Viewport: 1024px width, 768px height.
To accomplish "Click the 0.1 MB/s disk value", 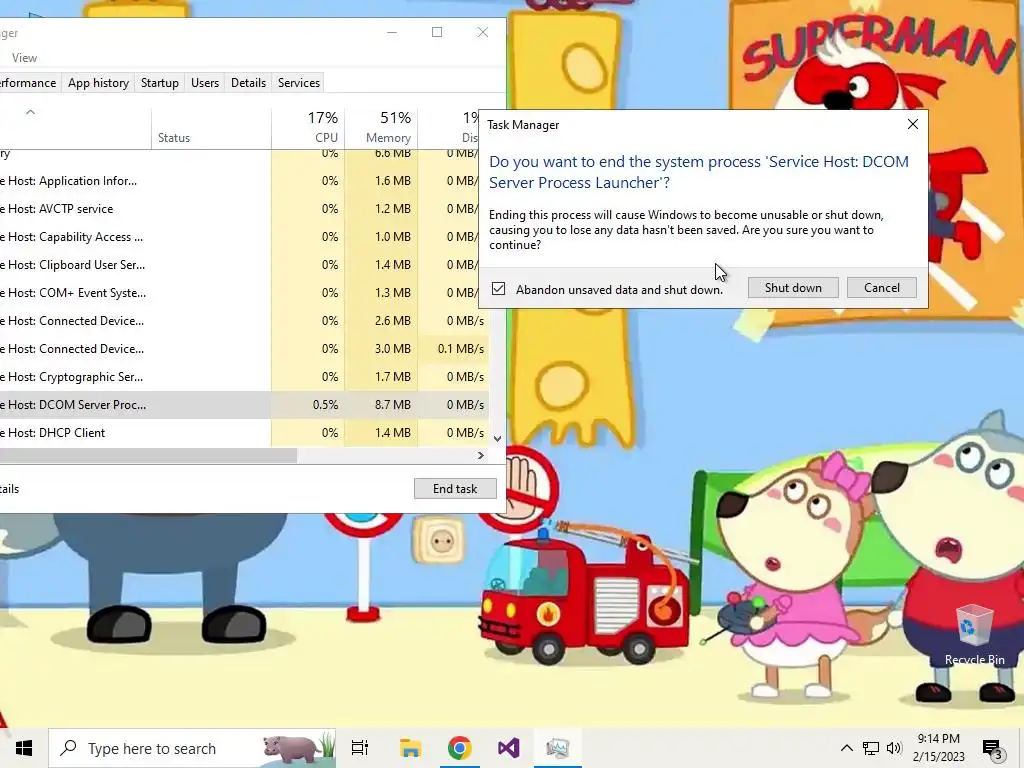I will click(x=460, y=349).
